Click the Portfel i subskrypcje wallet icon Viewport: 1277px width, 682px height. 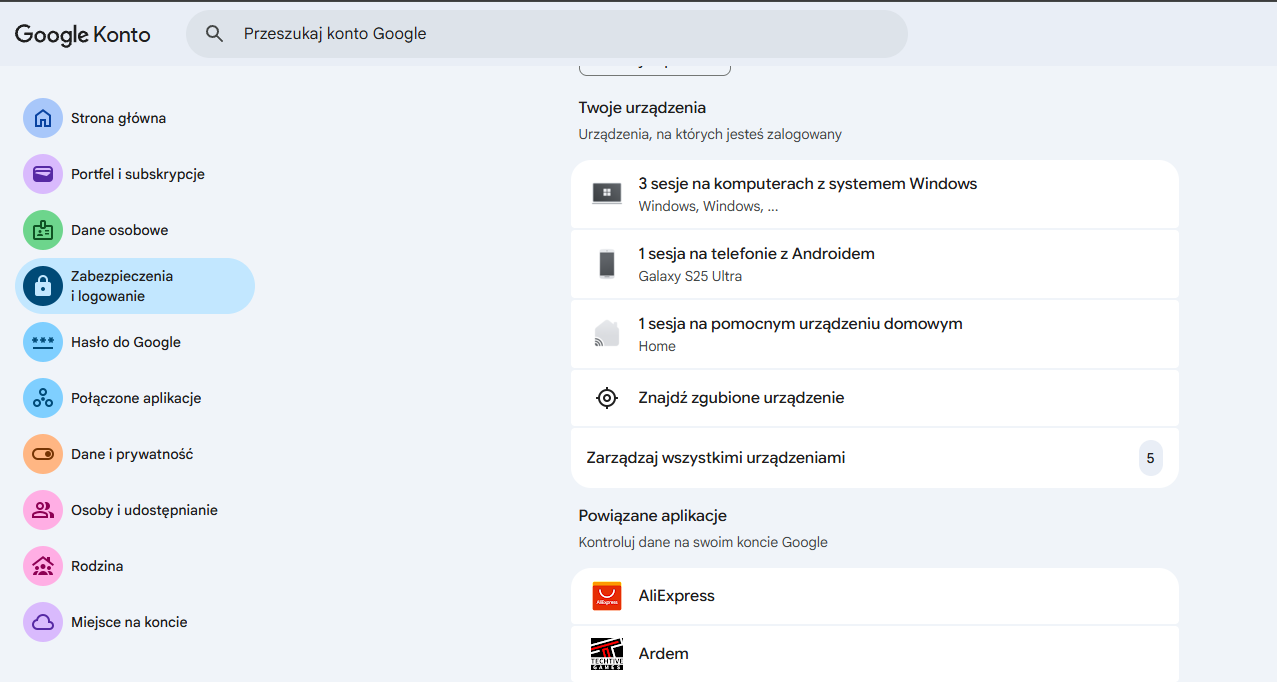[x=43, y=174]
